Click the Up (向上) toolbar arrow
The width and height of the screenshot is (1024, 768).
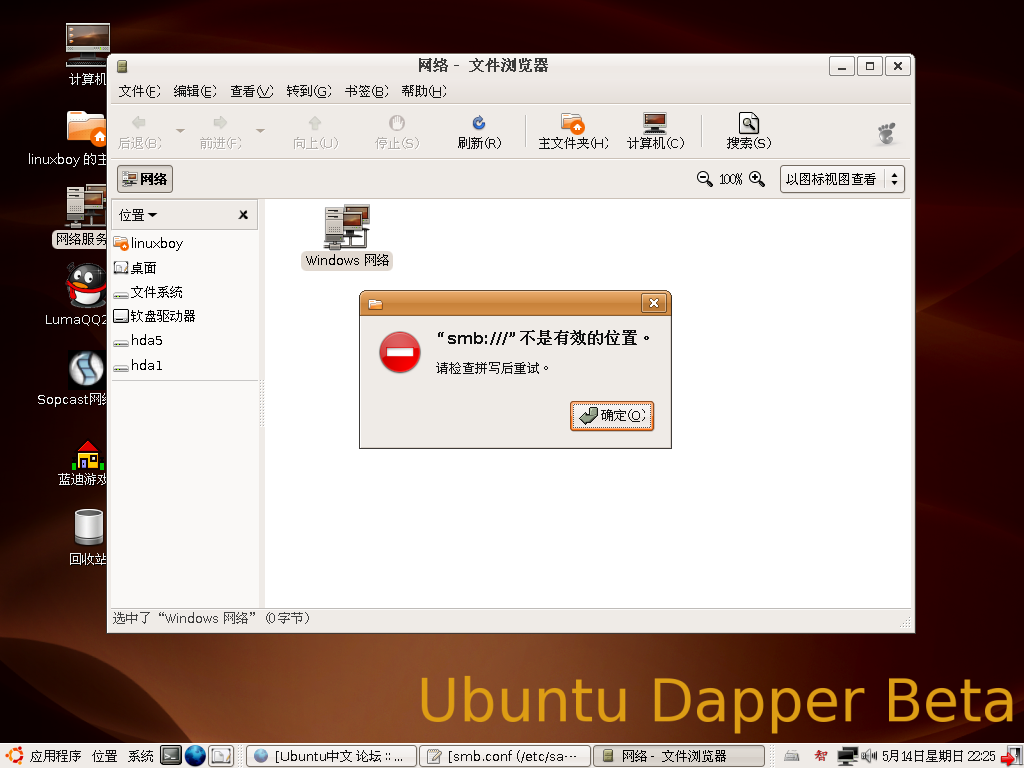tap(315, 123)
